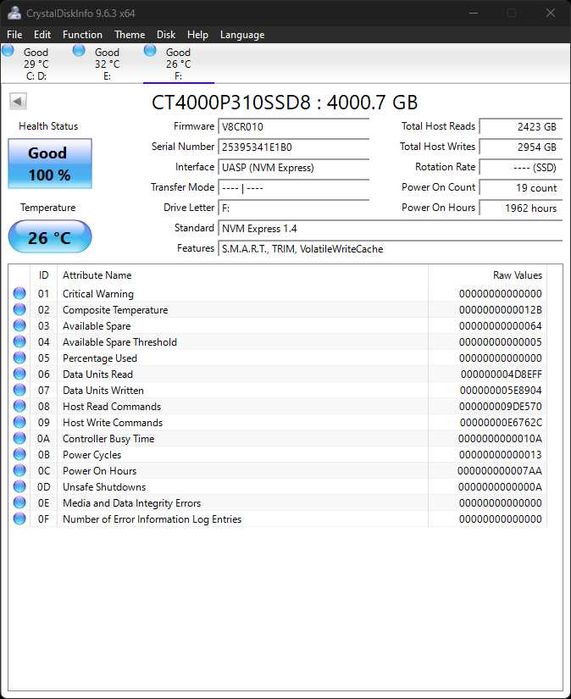
Task: Click the Total Host Writes value 2954 GB
Action: (521, 147)
